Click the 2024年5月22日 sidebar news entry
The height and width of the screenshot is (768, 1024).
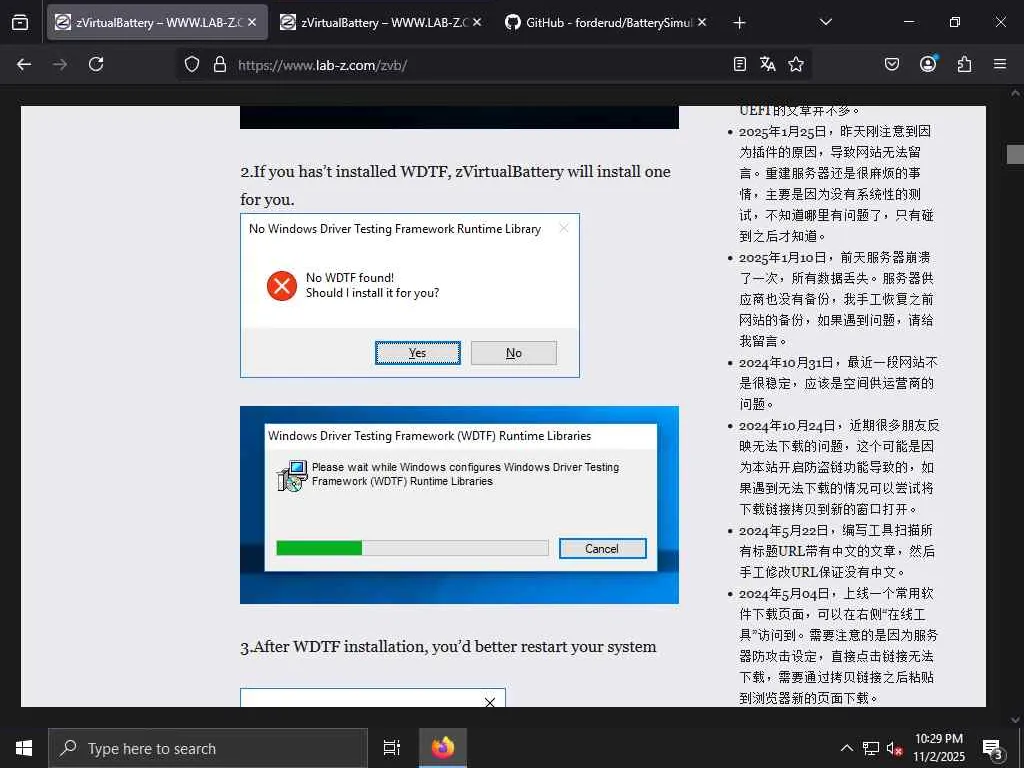tap(837, 551)
